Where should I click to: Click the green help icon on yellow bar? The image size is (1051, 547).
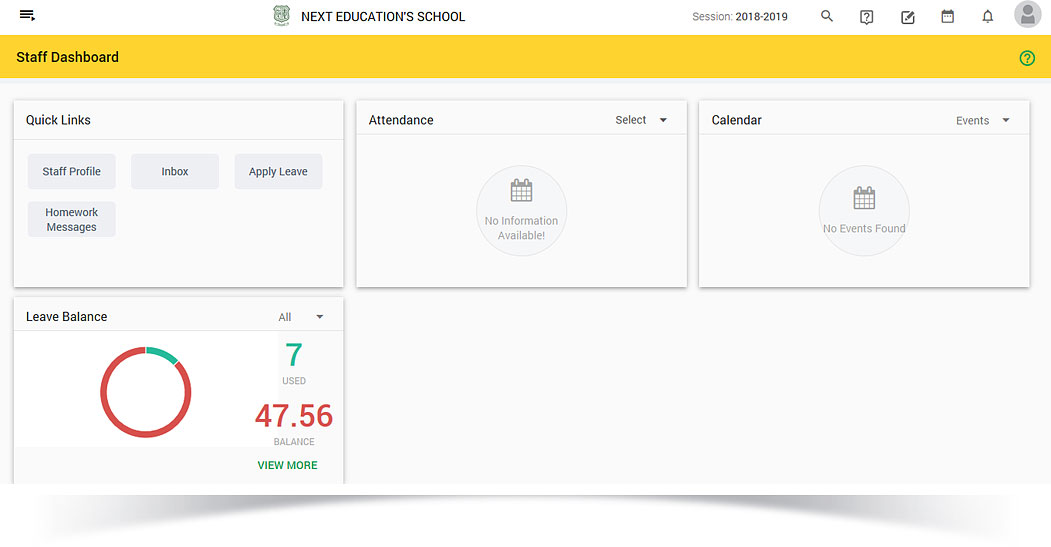point(1027,58)
